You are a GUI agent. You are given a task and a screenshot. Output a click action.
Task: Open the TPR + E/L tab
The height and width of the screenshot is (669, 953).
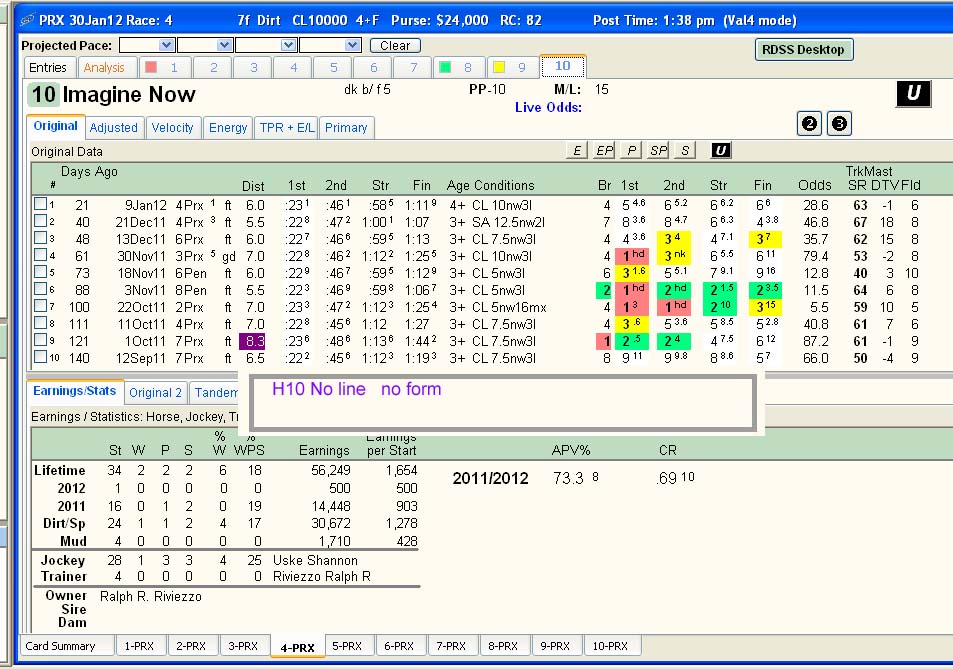[x=287, y=128]
